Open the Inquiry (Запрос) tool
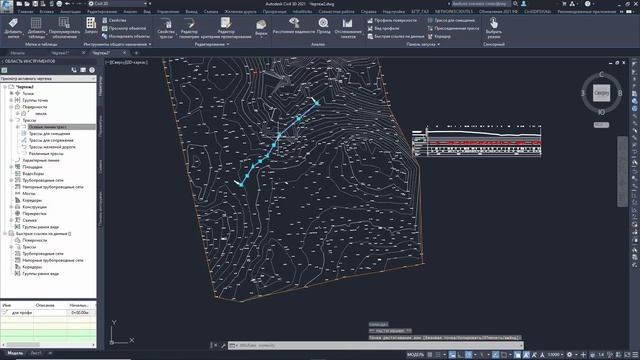640x360 pixels. tap(91, 25)
